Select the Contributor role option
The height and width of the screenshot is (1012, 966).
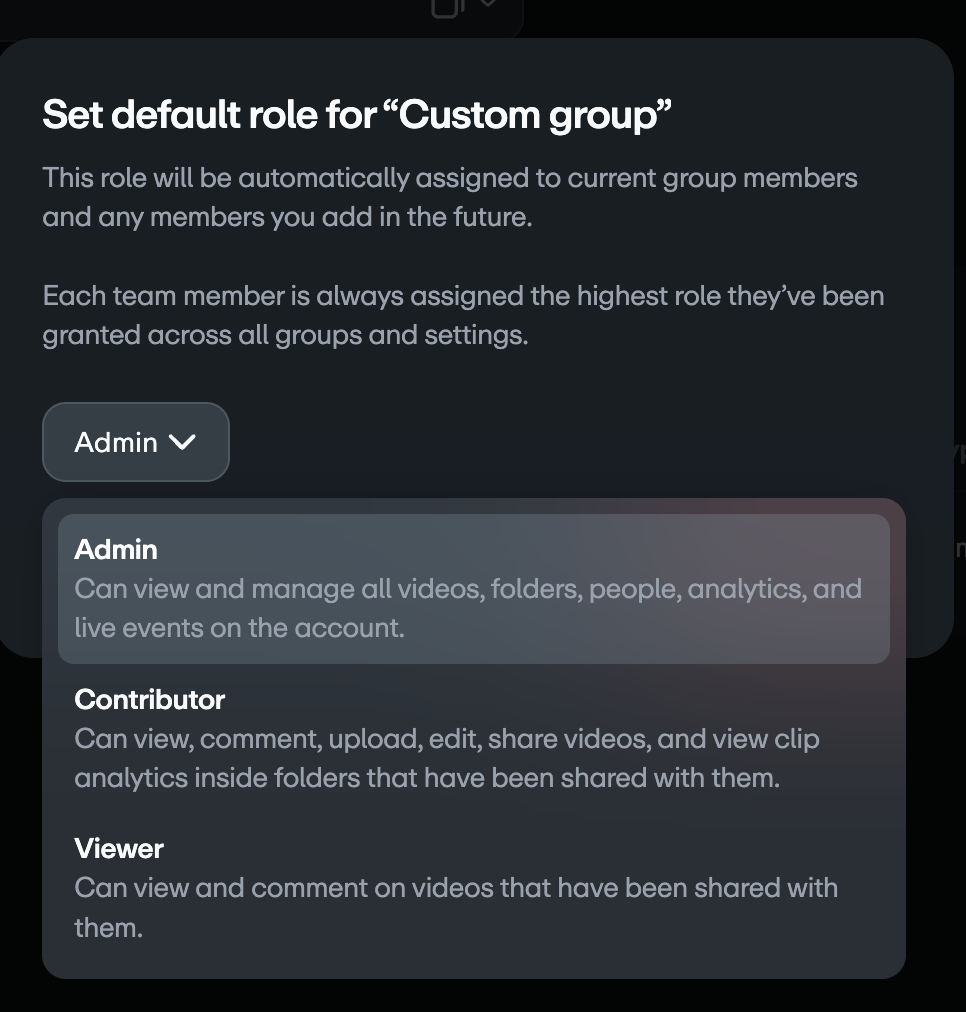point(473,738)
